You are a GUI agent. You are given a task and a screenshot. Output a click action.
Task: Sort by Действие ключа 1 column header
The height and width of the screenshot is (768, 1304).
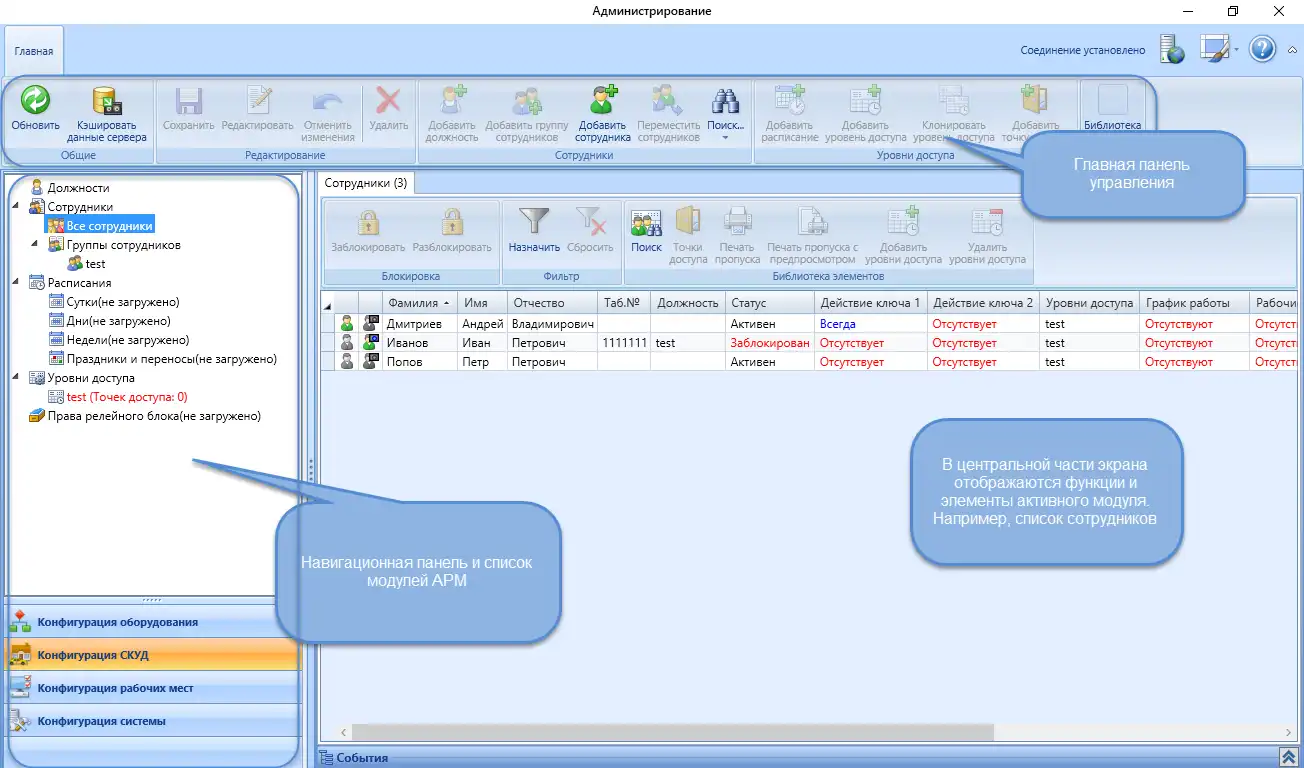click(870, 302)
